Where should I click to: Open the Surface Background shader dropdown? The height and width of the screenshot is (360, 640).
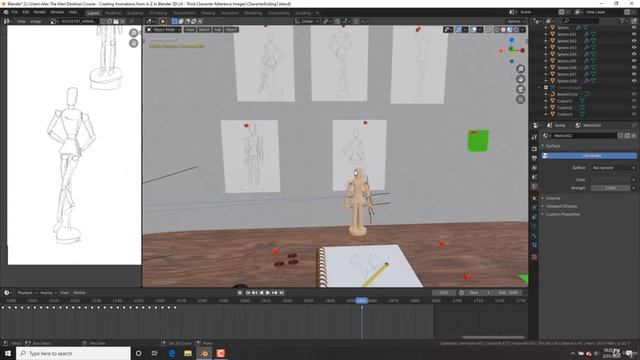(613, 168)
